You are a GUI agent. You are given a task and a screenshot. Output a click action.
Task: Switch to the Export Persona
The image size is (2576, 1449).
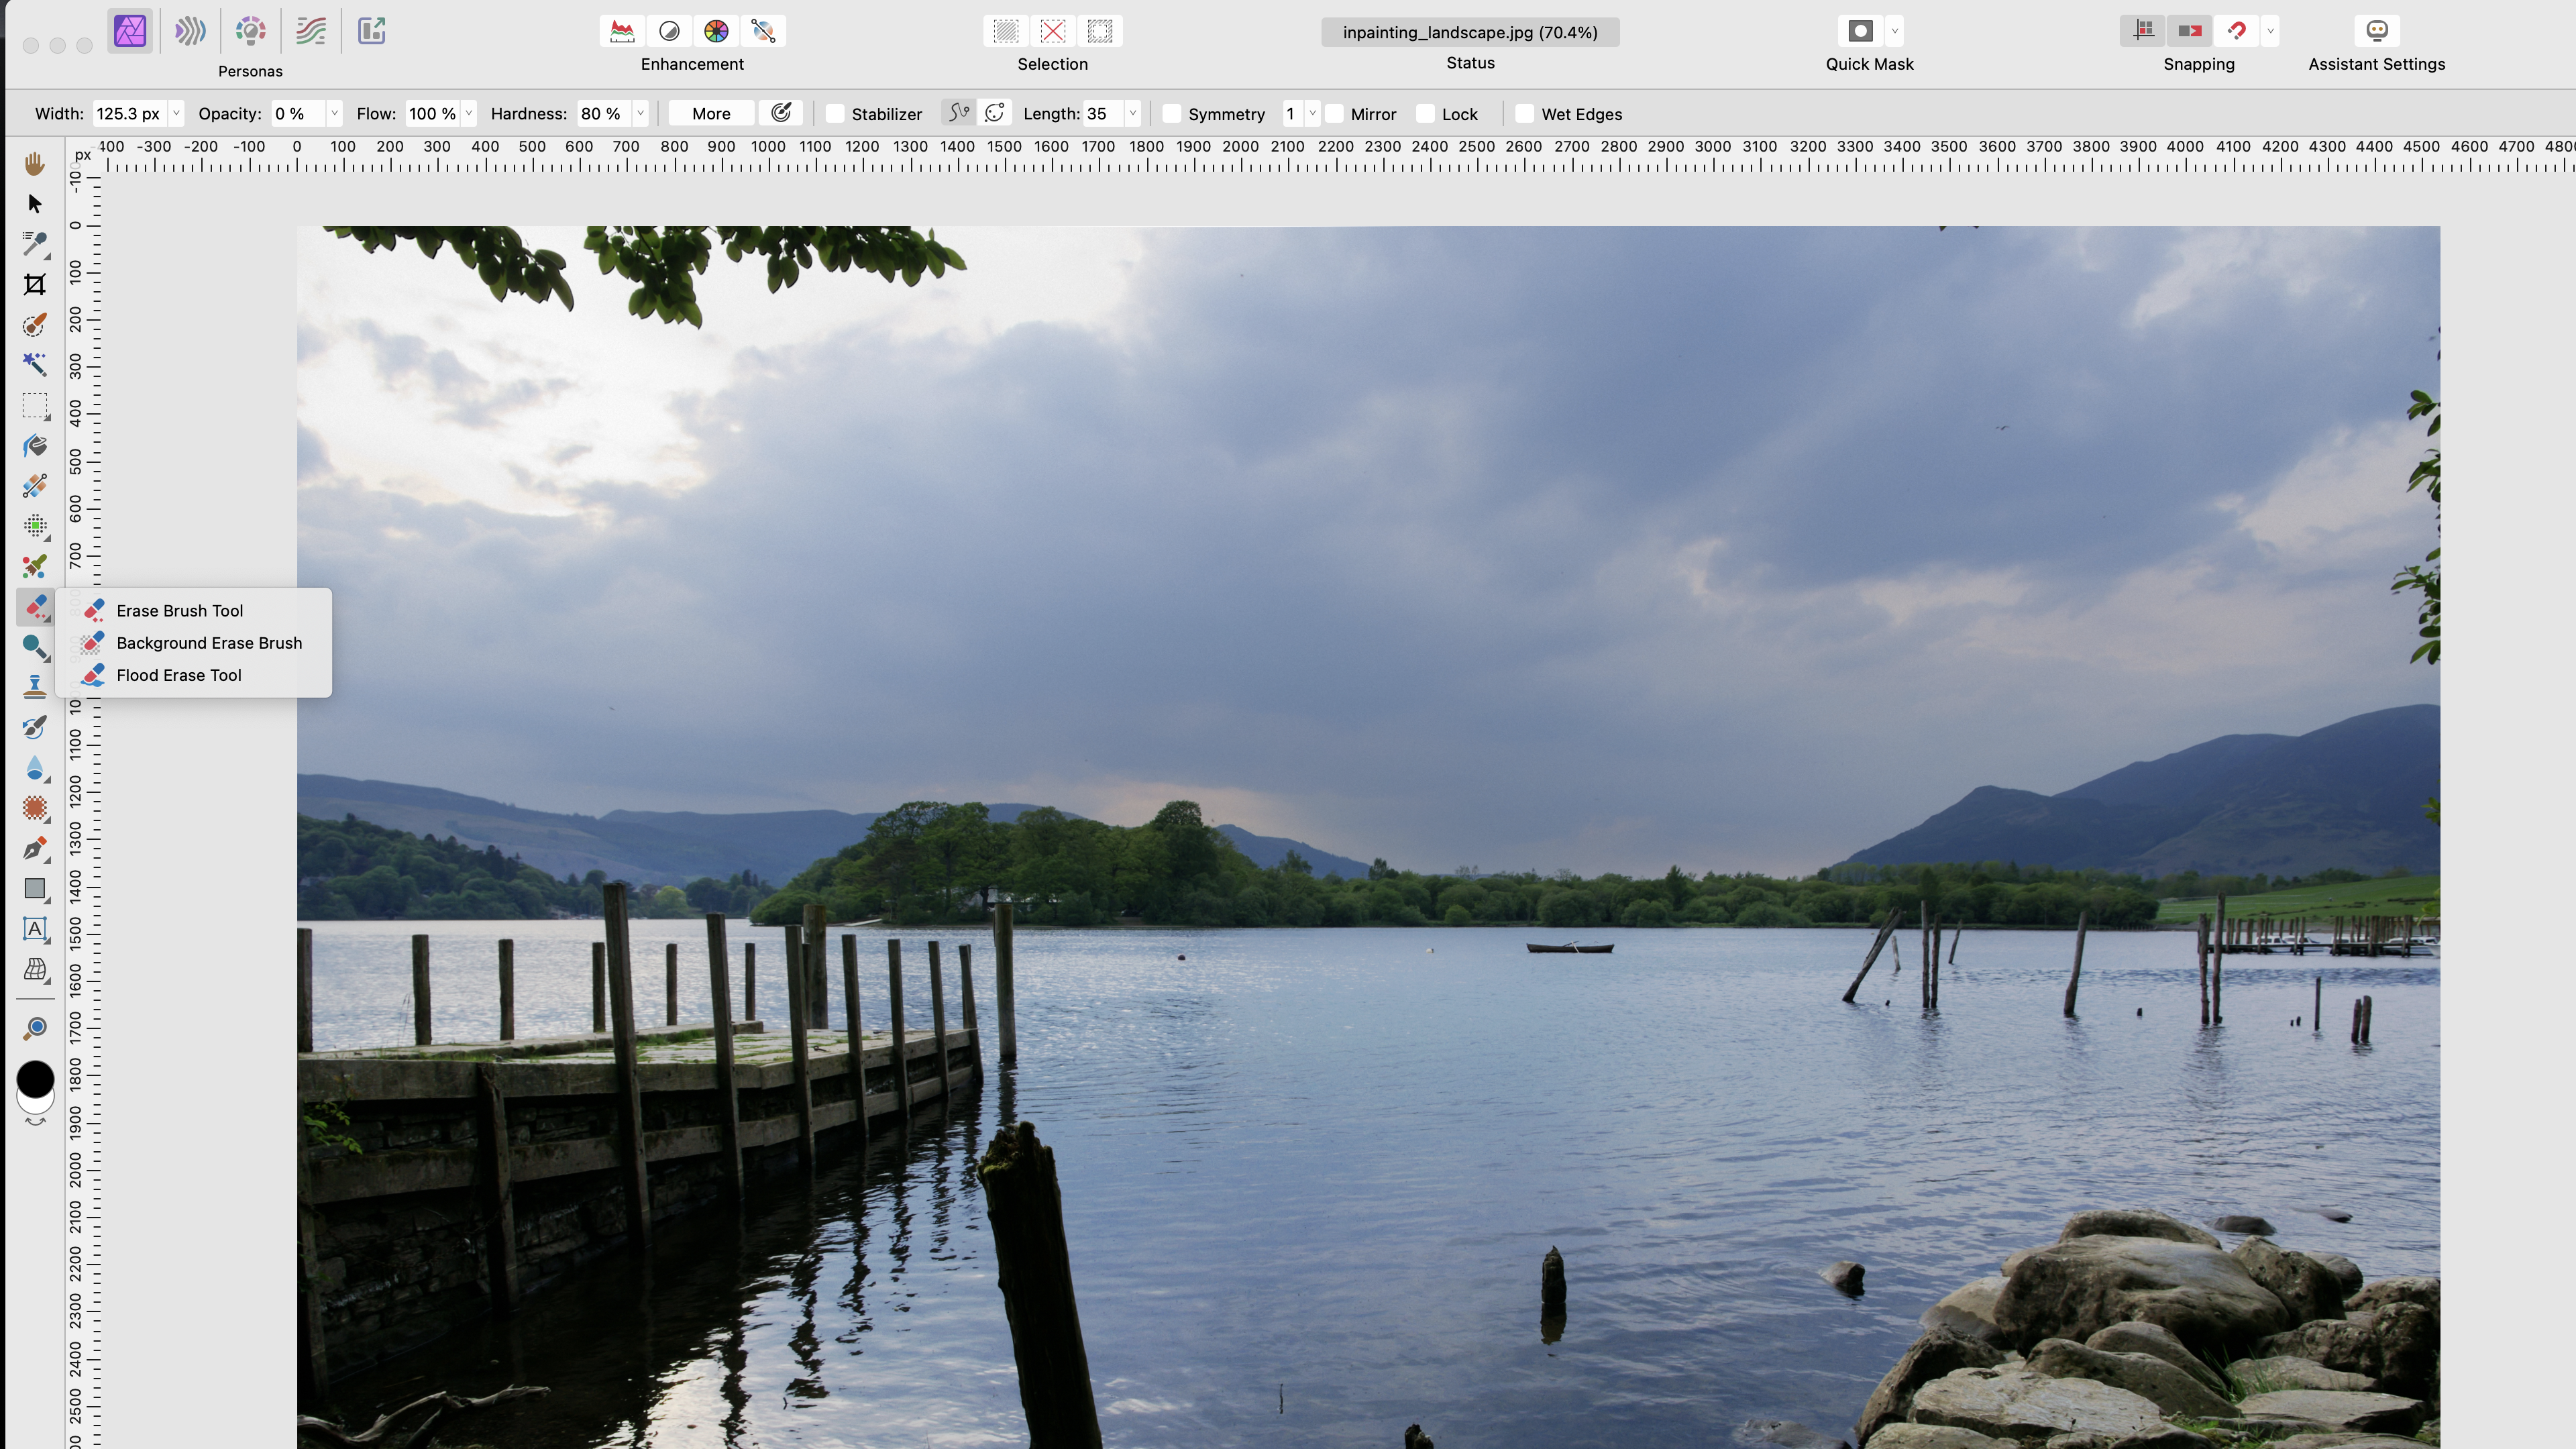click(372, 31)
